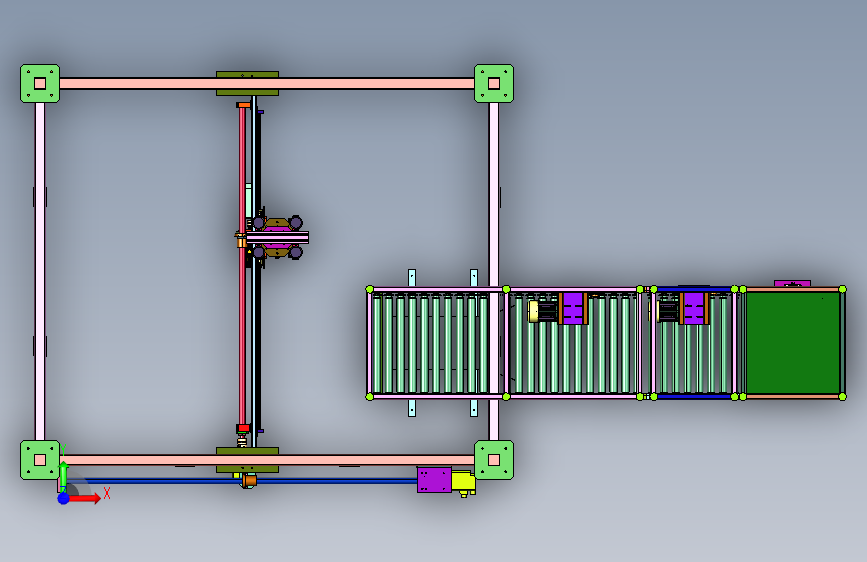Select the bottom-right green corner plate of the frame
This screenshot has height=562, width=867.
point(494,460)
